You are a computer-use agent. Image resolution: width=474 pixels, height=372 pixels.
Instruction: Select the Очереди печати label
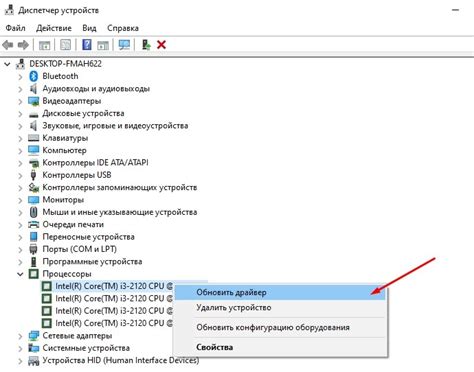tap(73, 224)
